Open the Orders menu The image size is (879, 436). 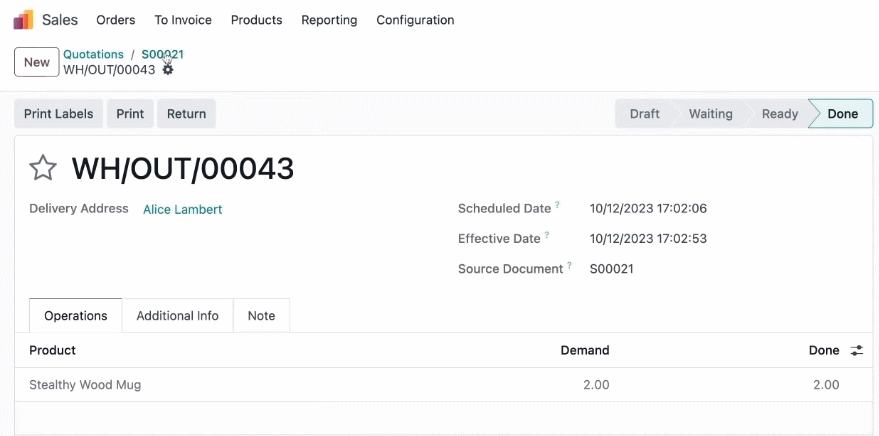115,20
